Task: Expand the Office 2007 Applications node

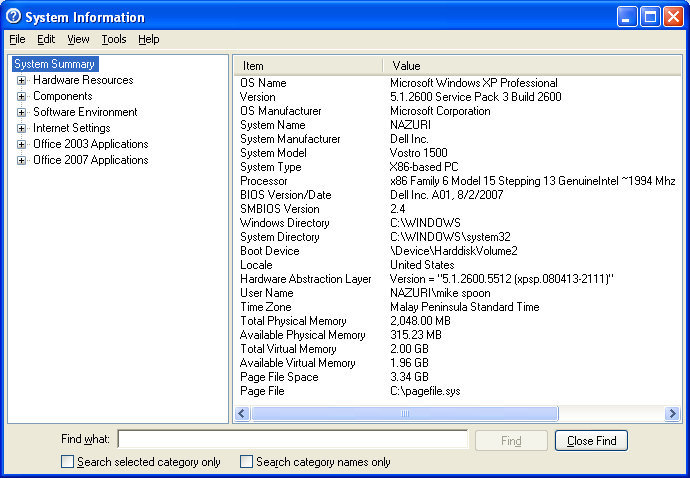Action: [21, 160]
